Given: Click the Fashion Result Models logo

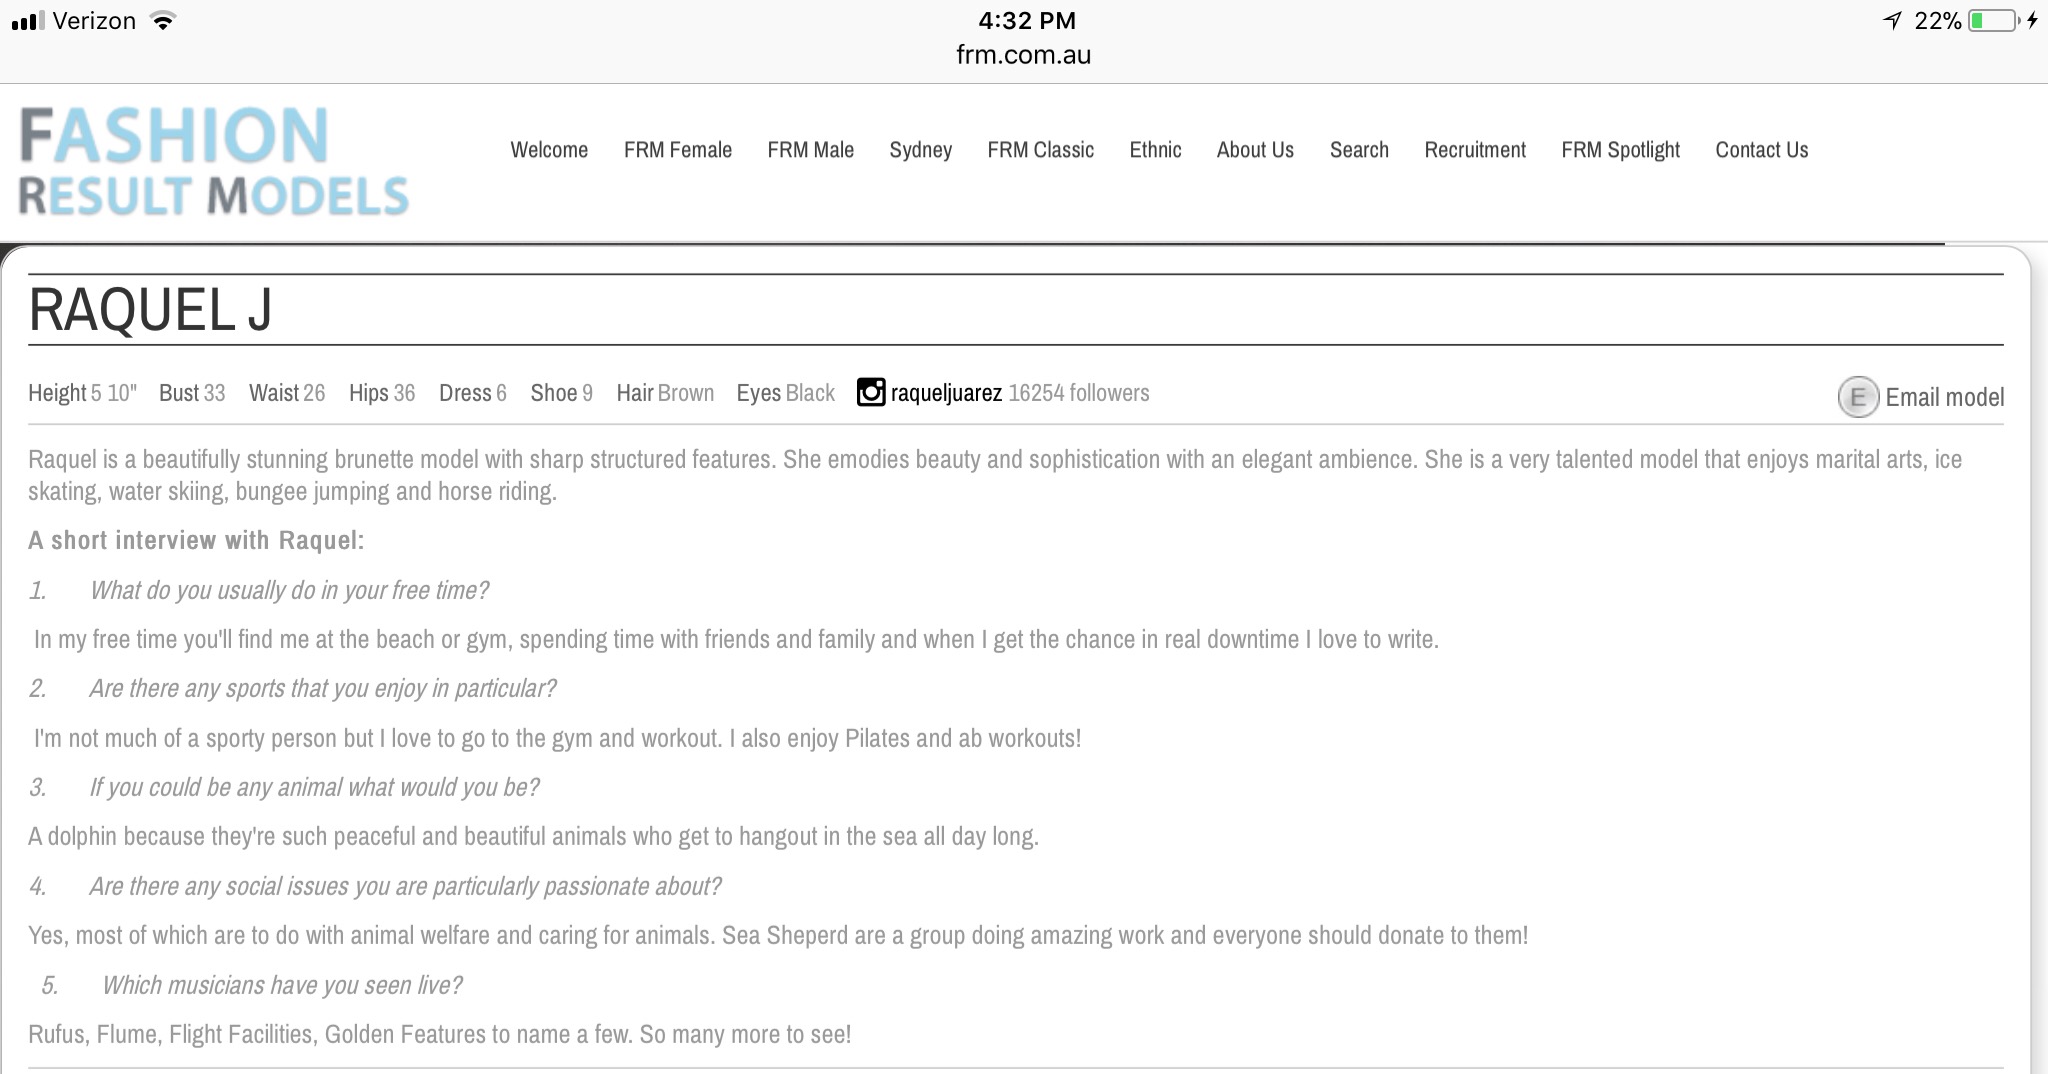Looking at the screenshot, I should [x=214, y=162].
